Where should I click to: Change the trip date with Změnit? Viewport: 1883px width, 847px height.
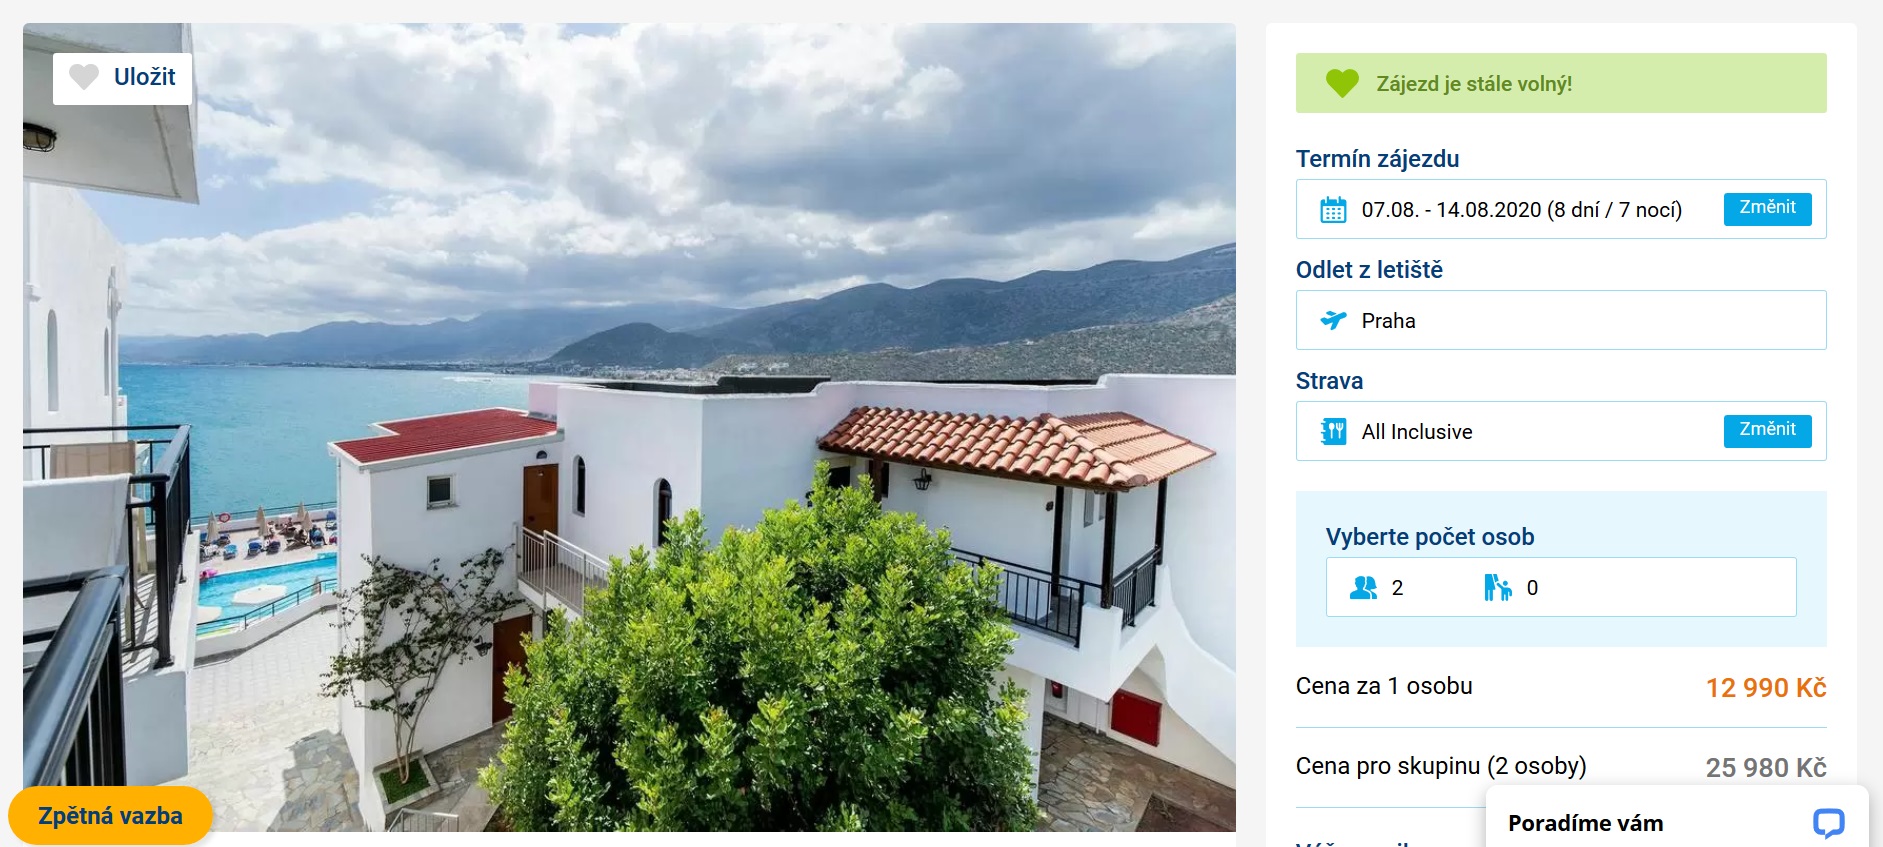tap(1767, 208)
